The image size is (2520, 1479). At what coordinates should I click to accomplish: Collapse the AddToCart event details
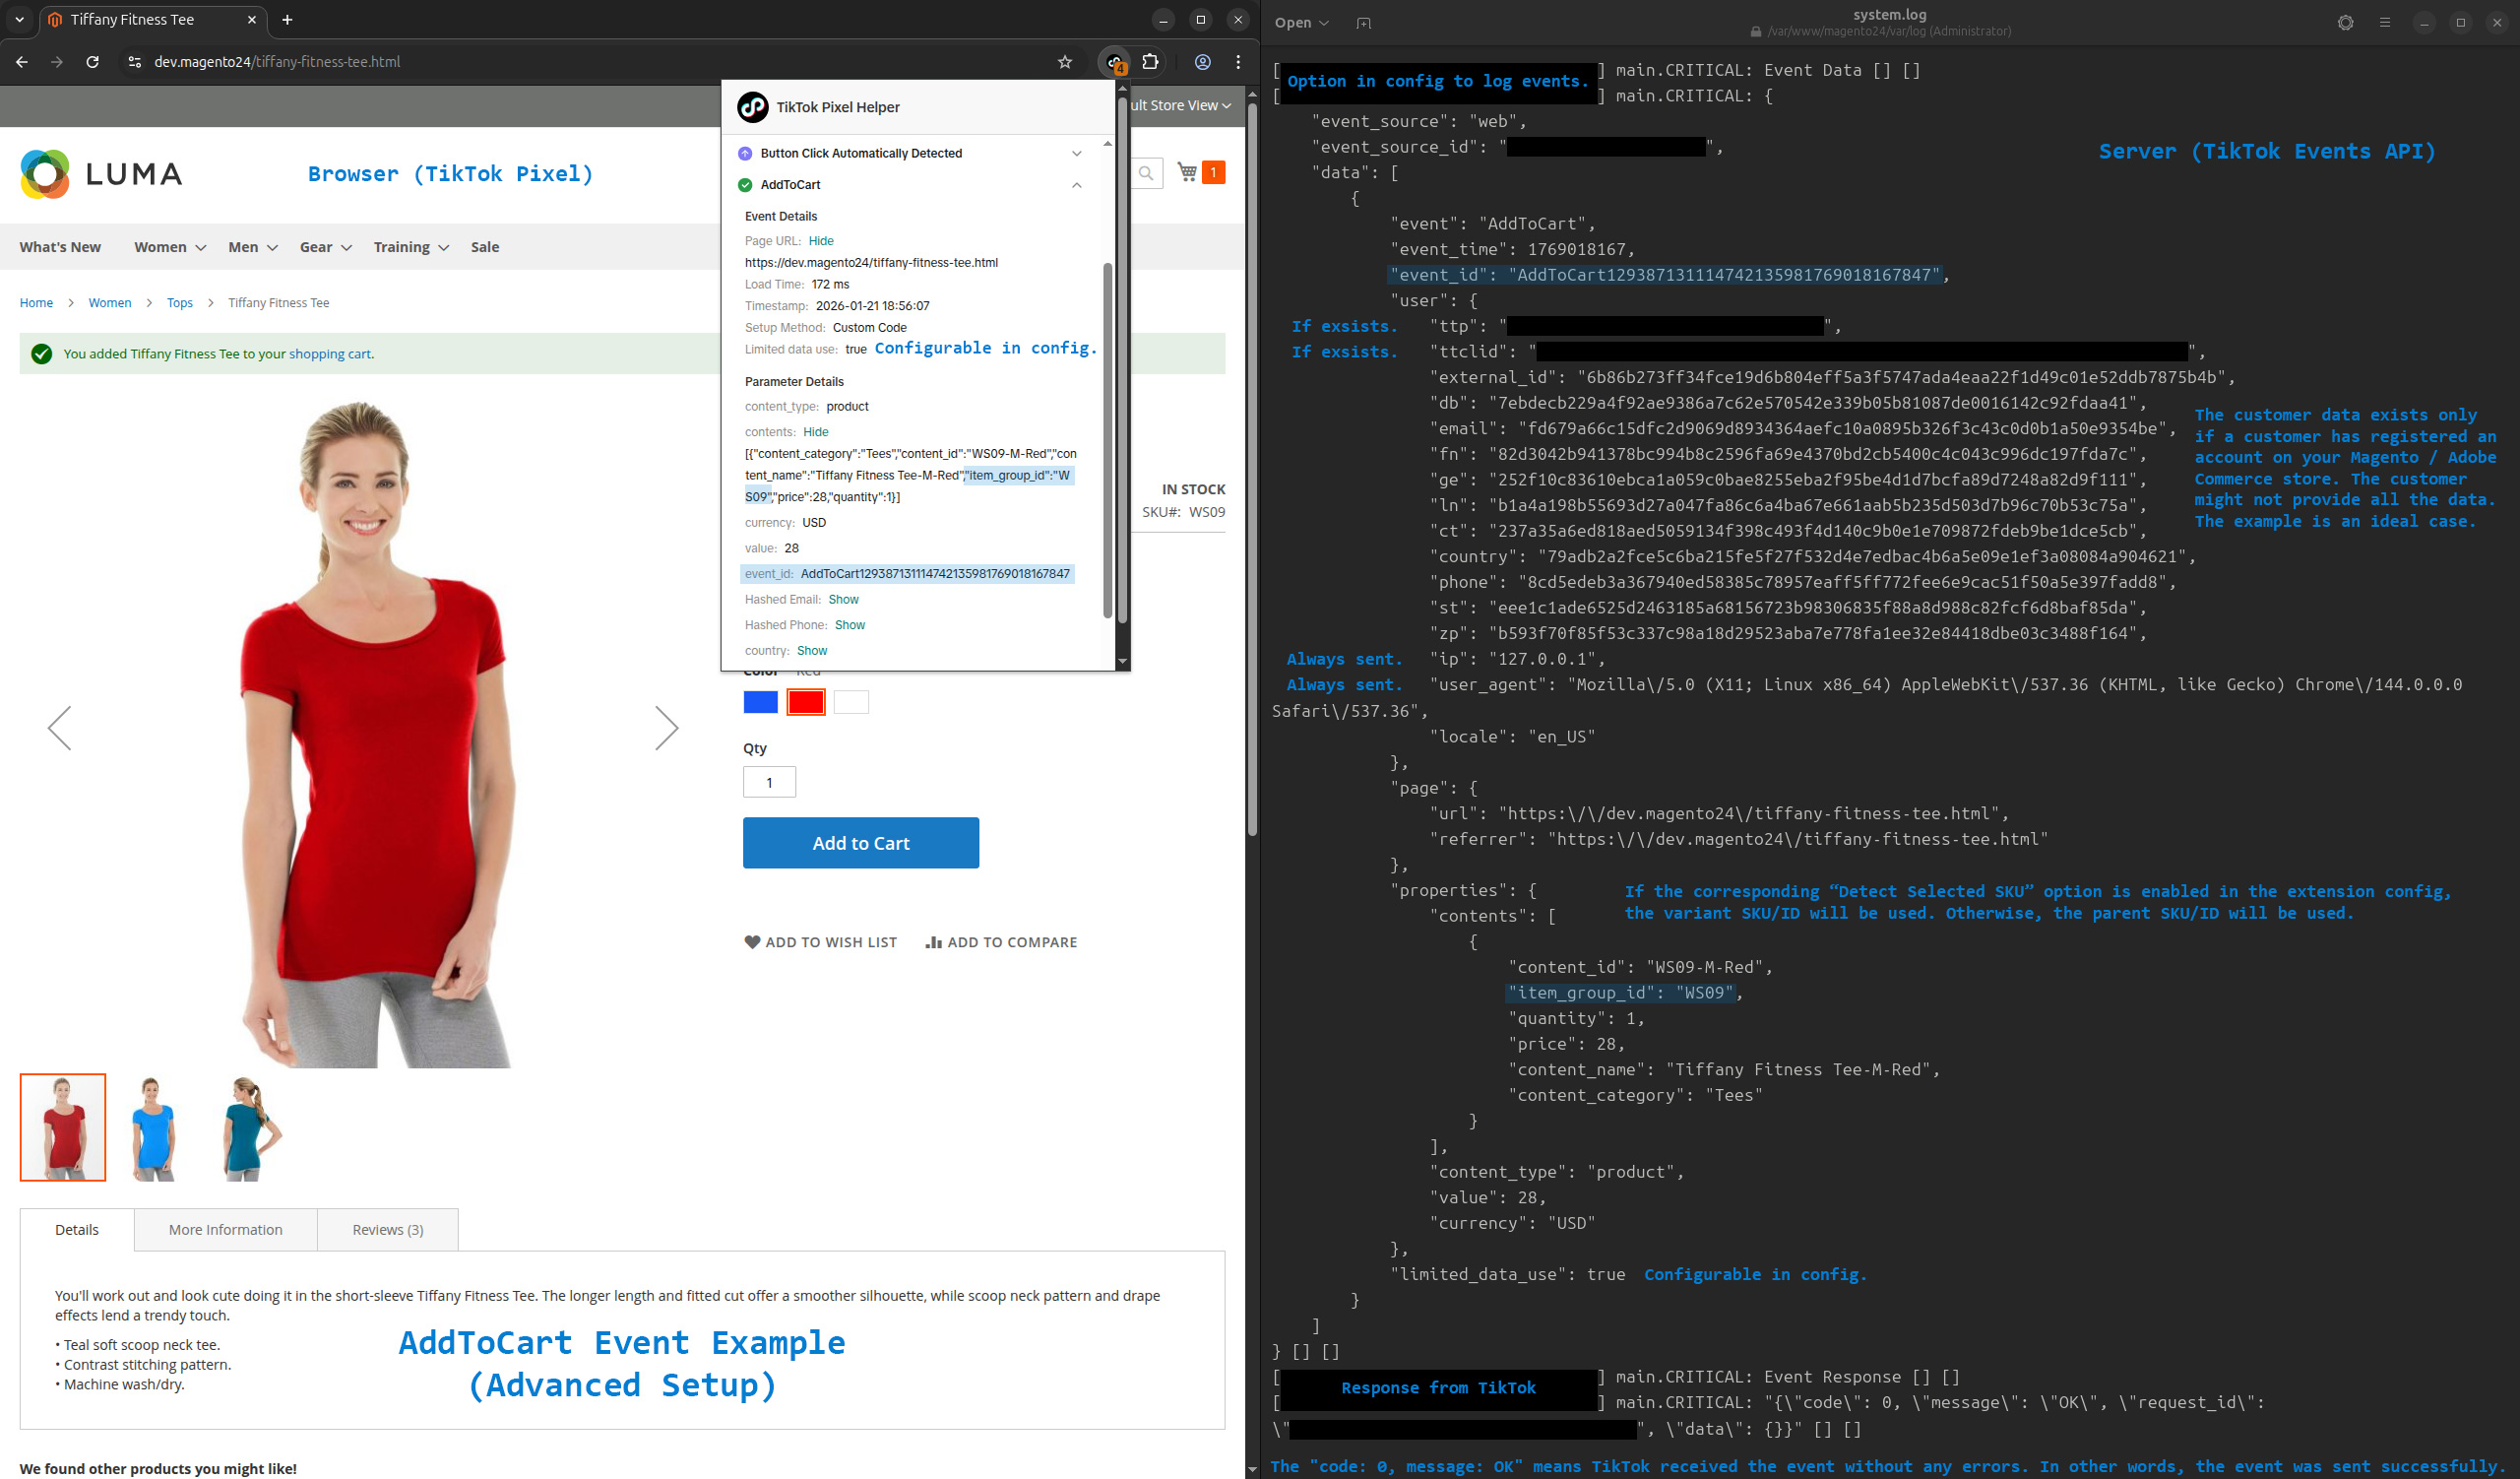1077,185
